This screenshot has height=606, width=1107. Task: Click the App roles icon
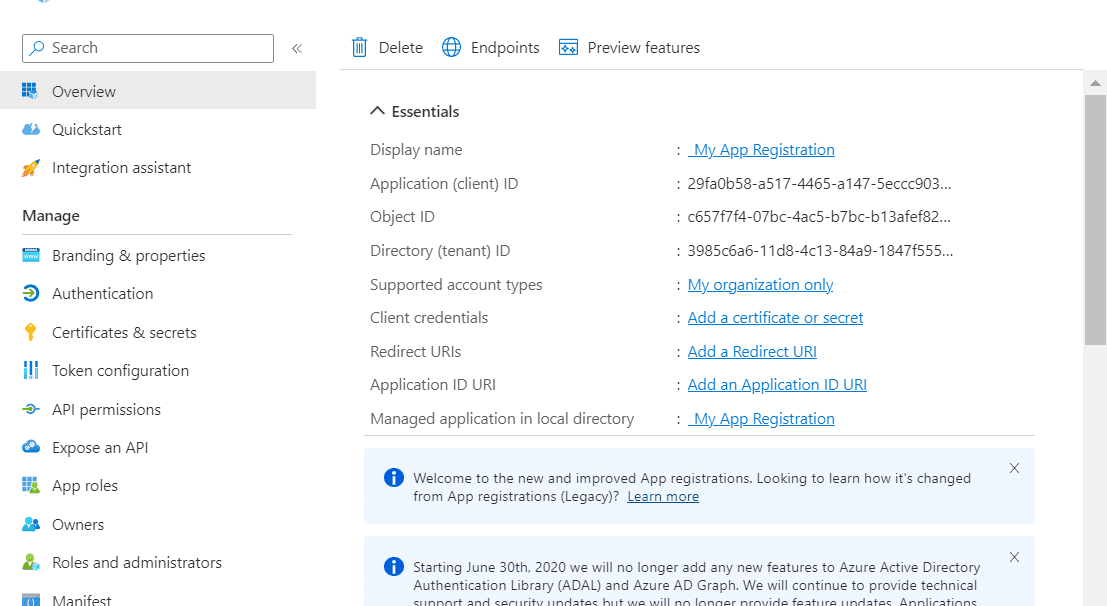(x=30, y=485)
